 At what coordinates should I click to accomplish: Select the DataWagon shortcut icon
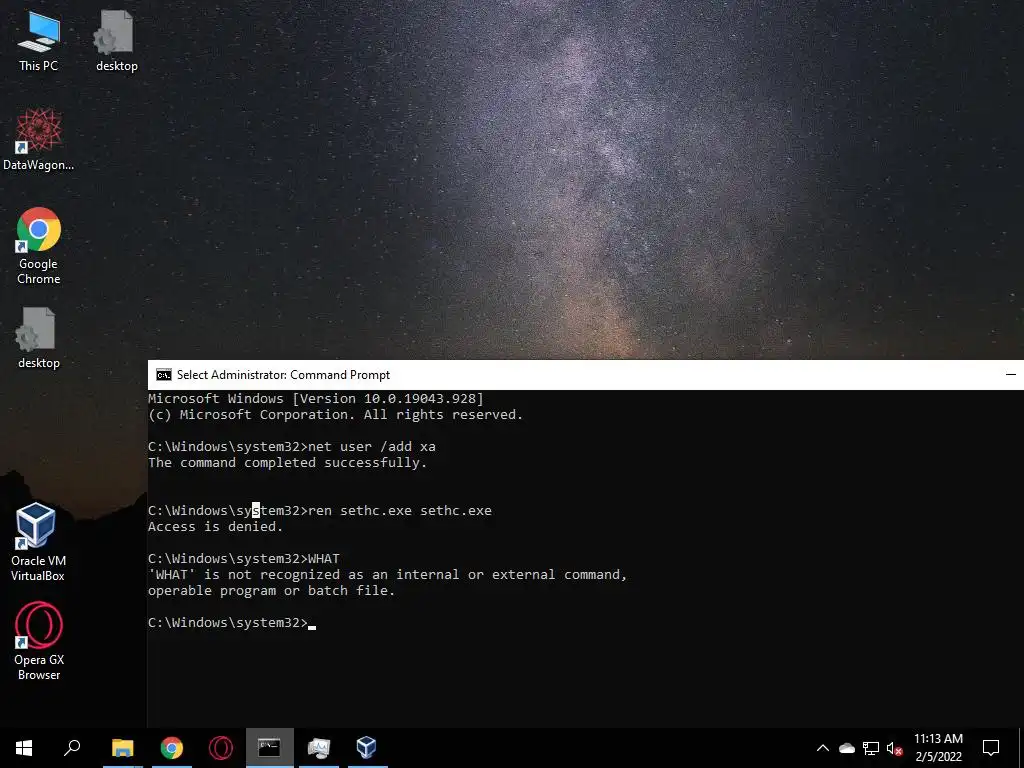(38, 140)
